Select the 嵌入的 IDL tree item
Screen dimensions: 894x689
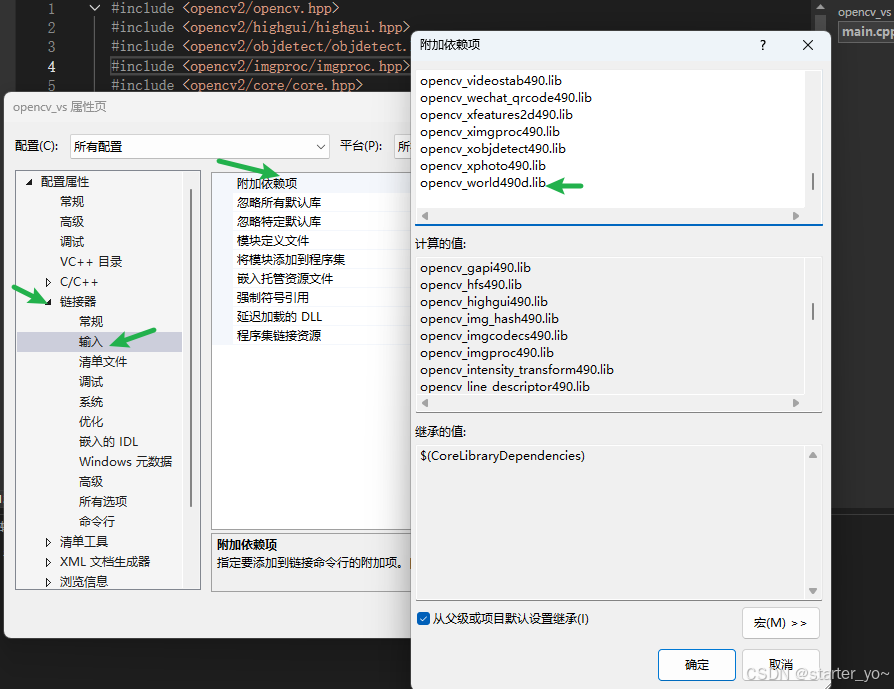point(108,441)
